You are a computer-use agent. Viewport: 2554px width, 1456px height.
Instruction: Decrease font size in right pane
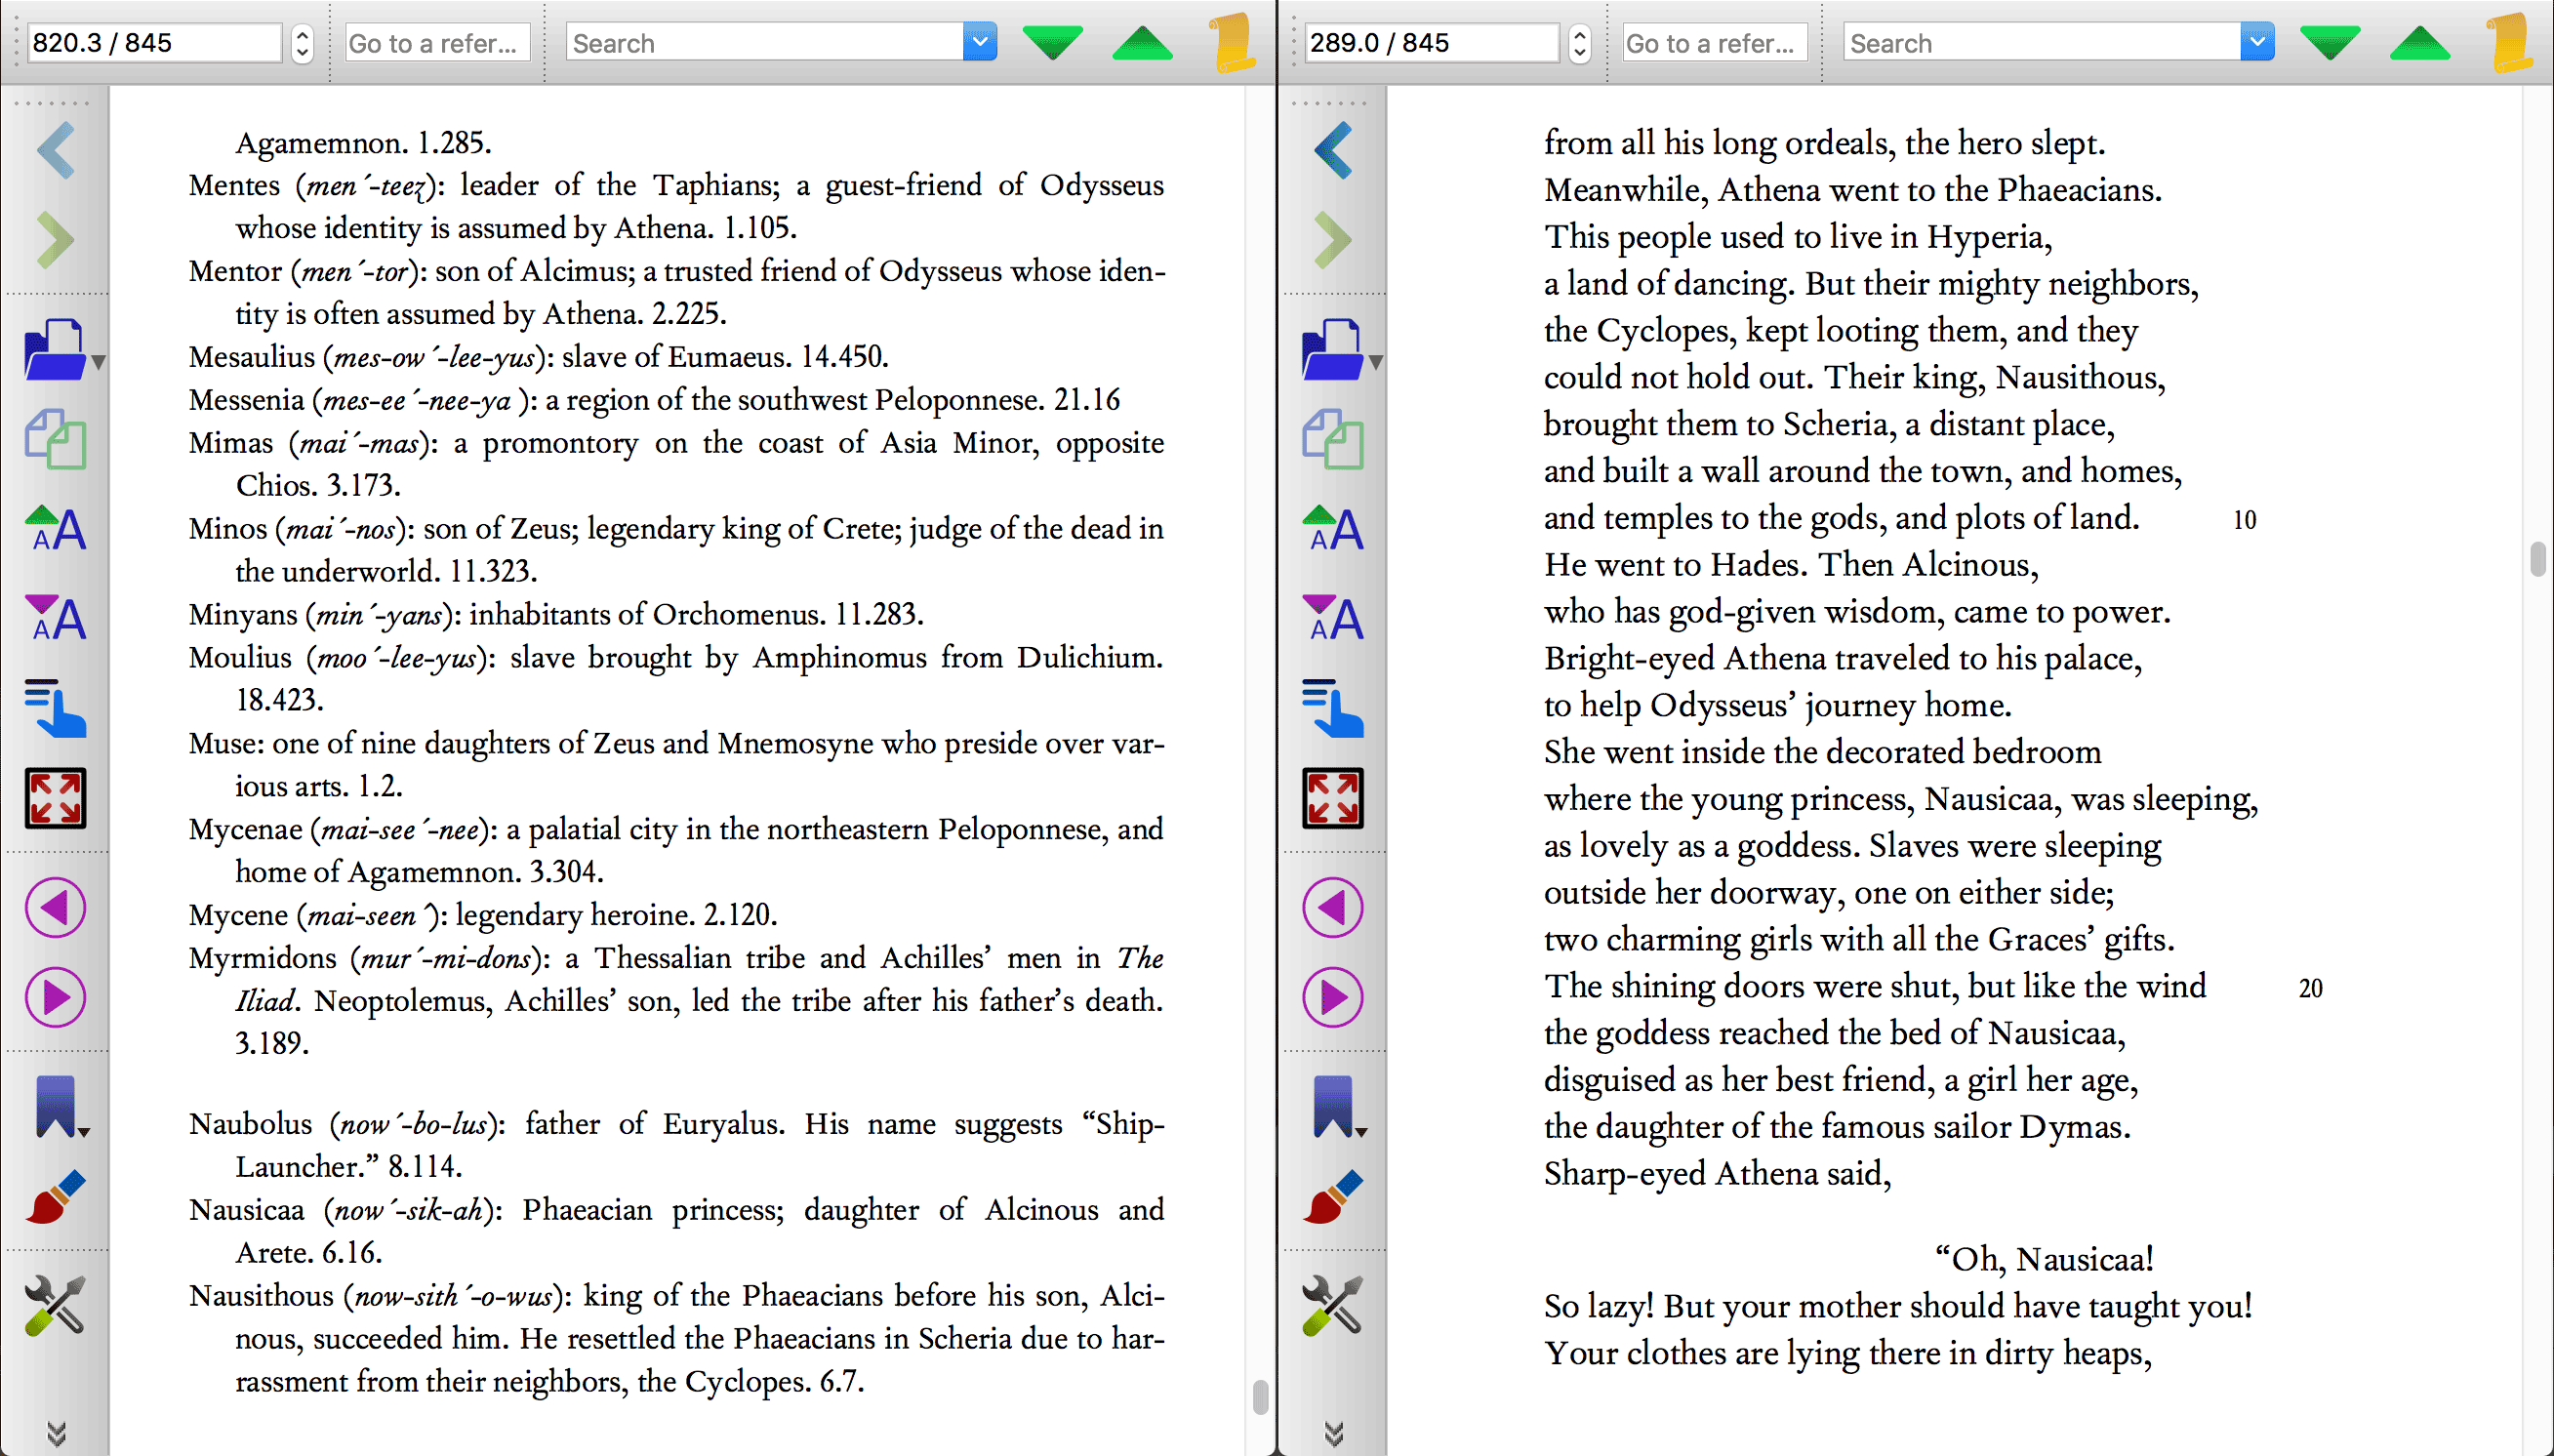pos(1333,618)
